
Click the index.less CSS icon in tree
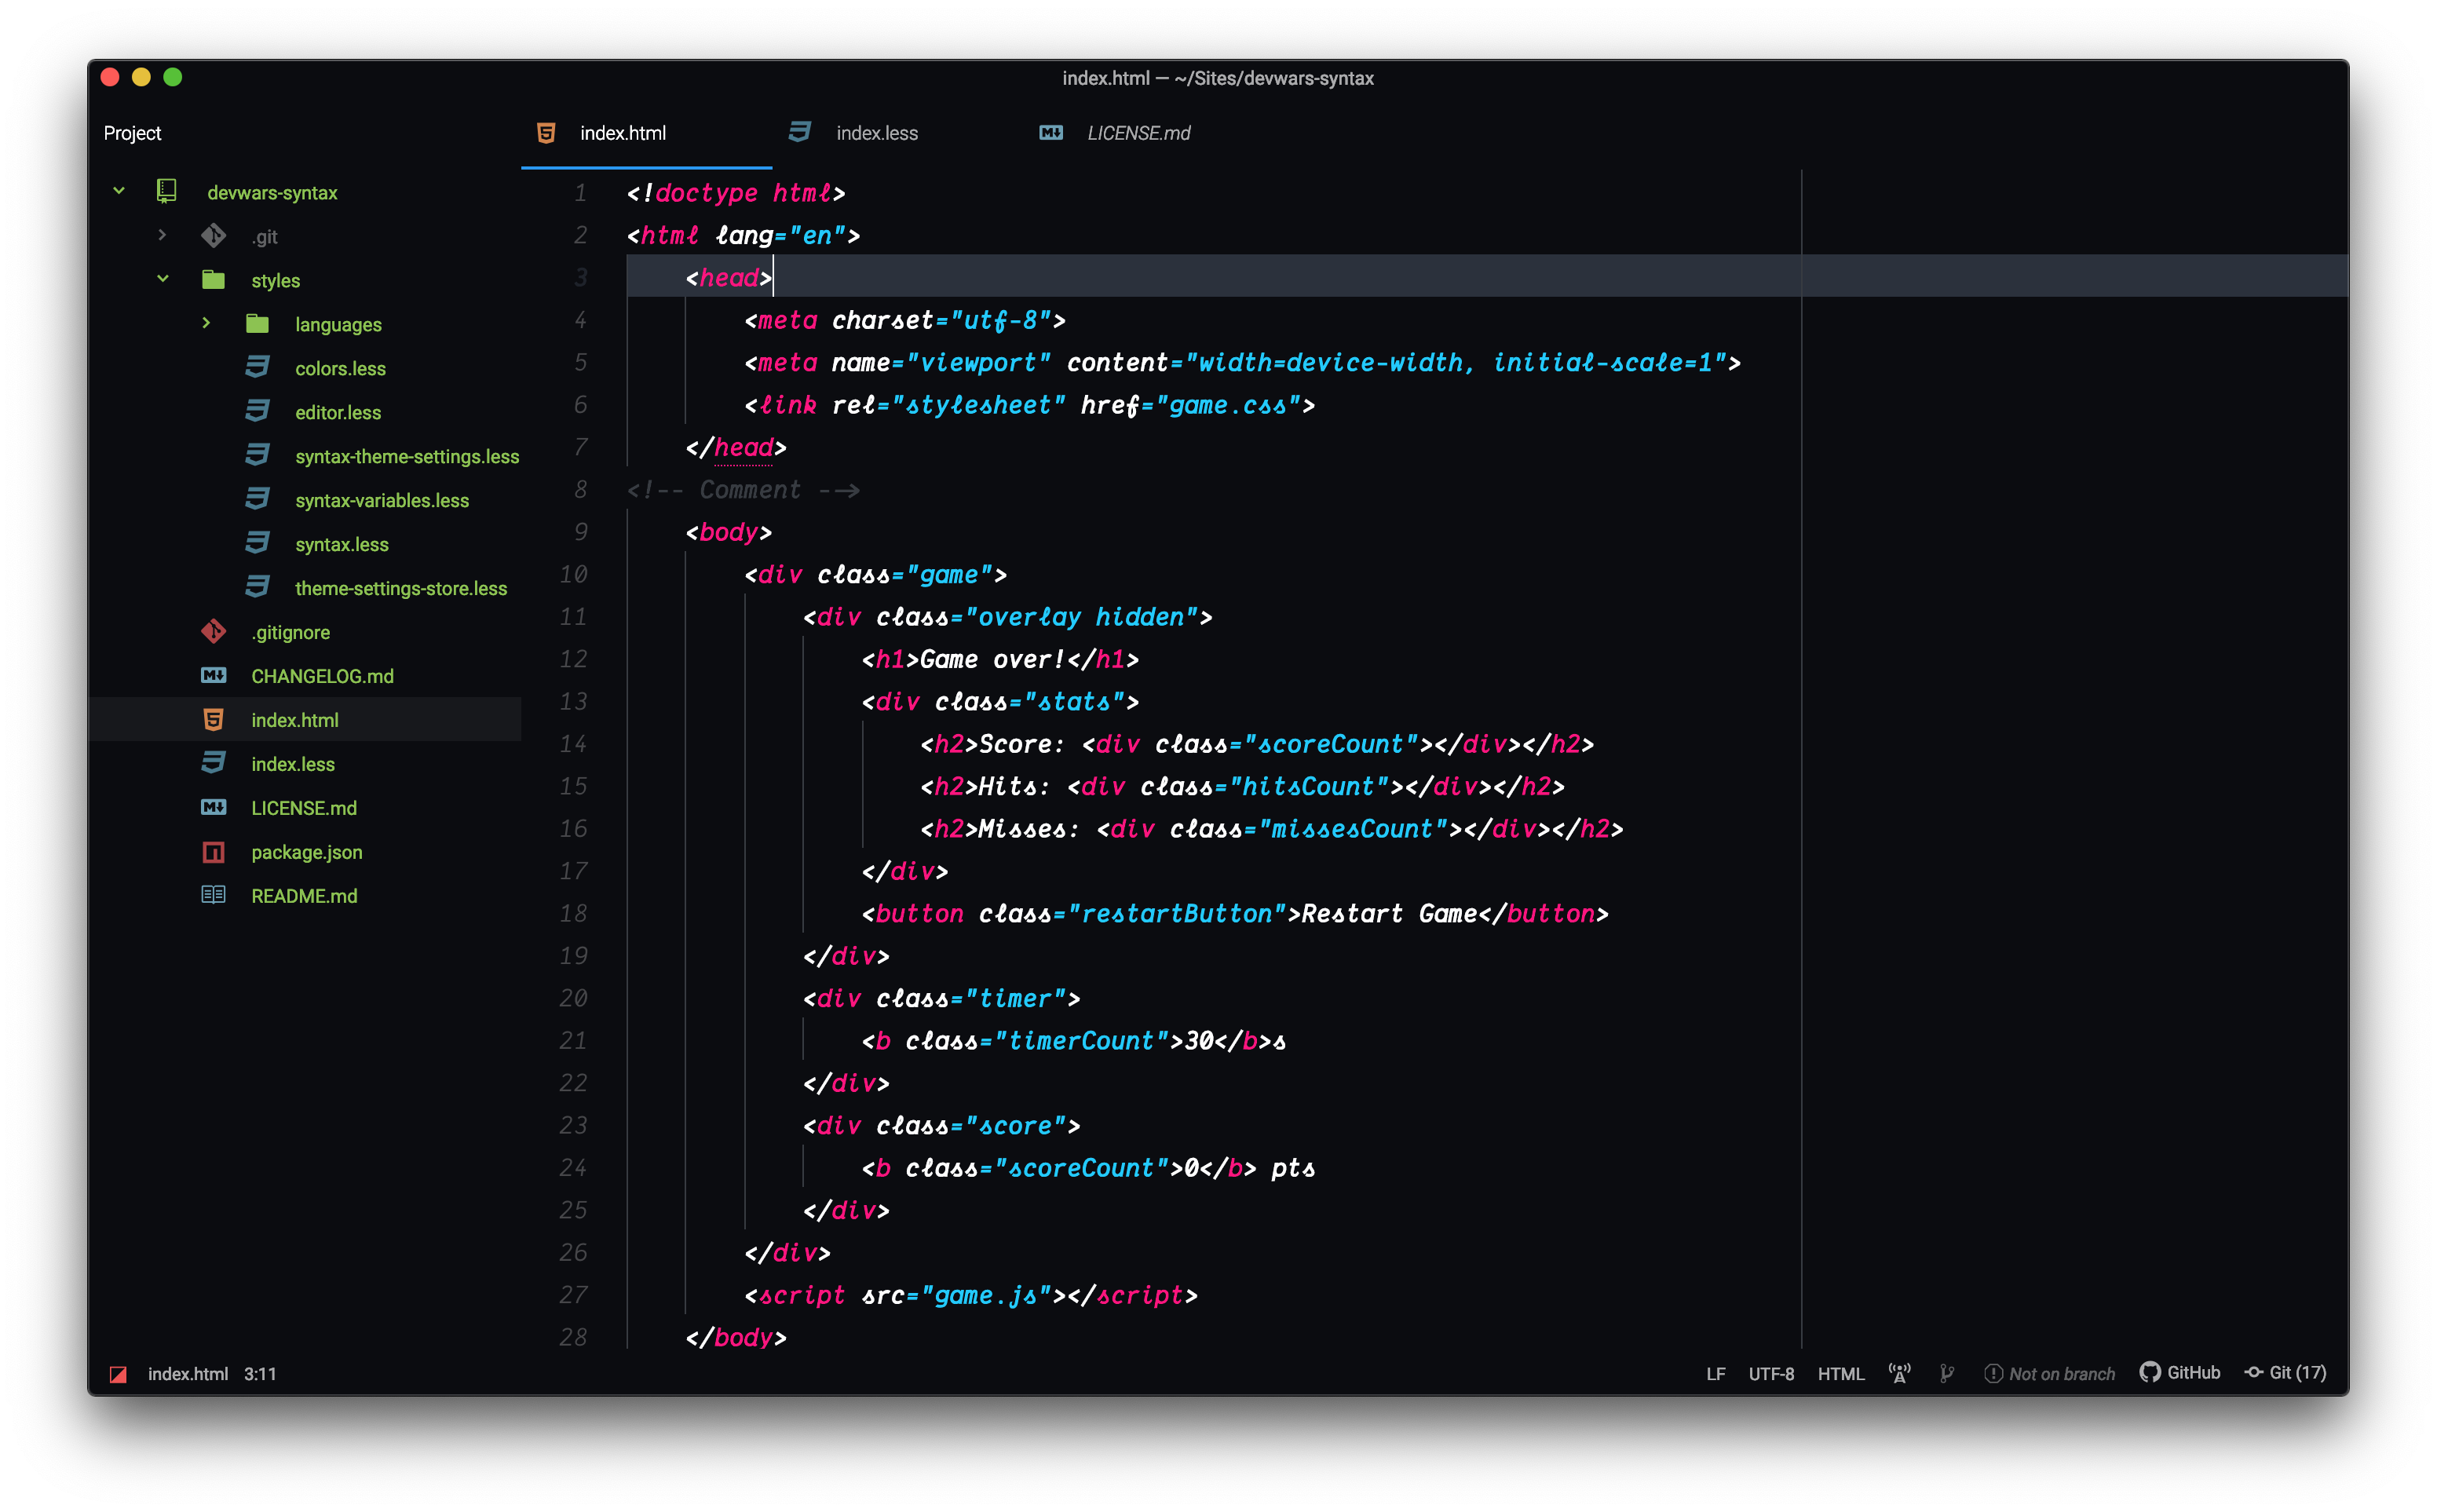[213, 763]
